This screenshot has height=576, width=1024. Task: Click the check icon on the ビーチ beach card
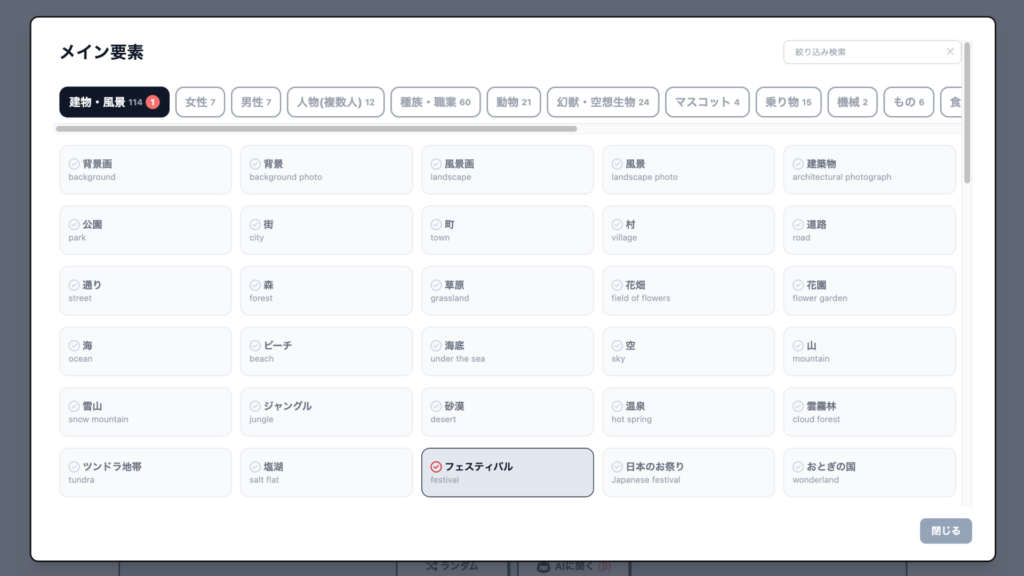253,345
